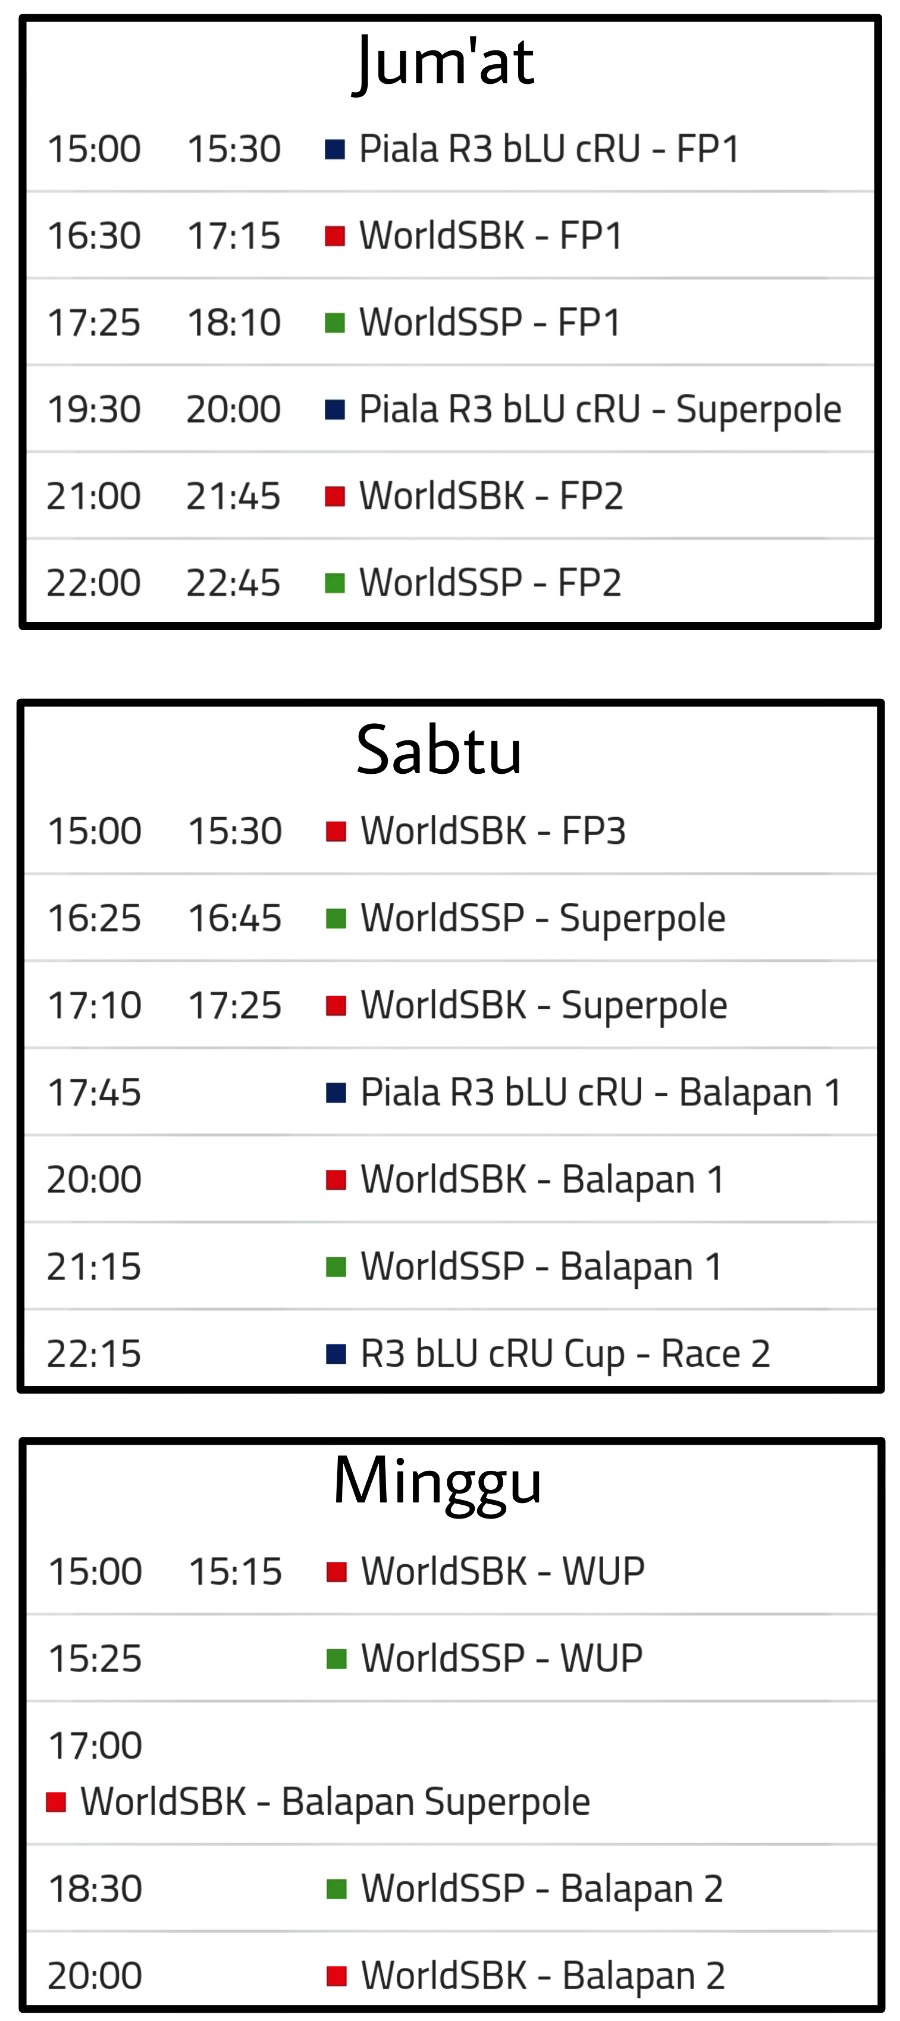This screenshot has width=900, height=2021.
Task: Click the red square beside WorldSBK - Balapan Superpole
Action: click(x=56, y=1802)
